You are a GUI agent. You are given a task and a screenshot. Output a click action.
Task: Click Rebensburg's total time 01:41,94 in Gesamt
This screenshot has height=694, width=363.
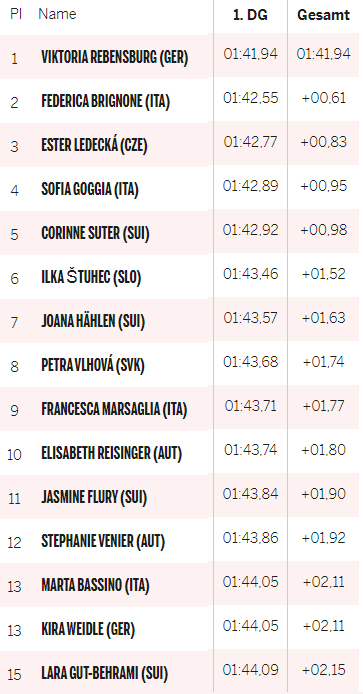tap(323, 54)
